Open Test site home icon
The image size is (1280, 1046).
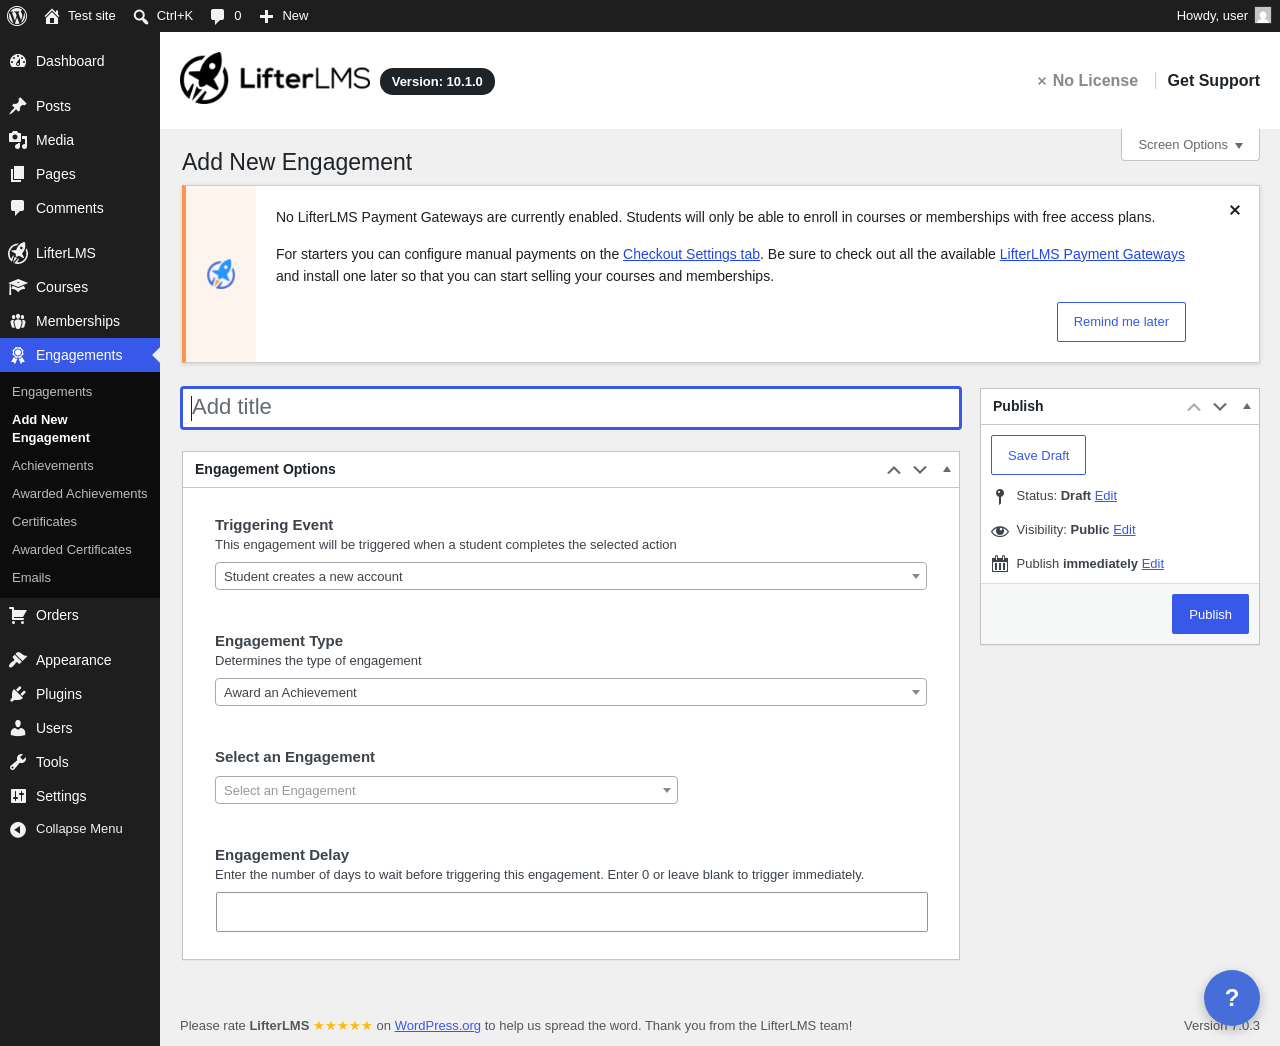[52, 16]
